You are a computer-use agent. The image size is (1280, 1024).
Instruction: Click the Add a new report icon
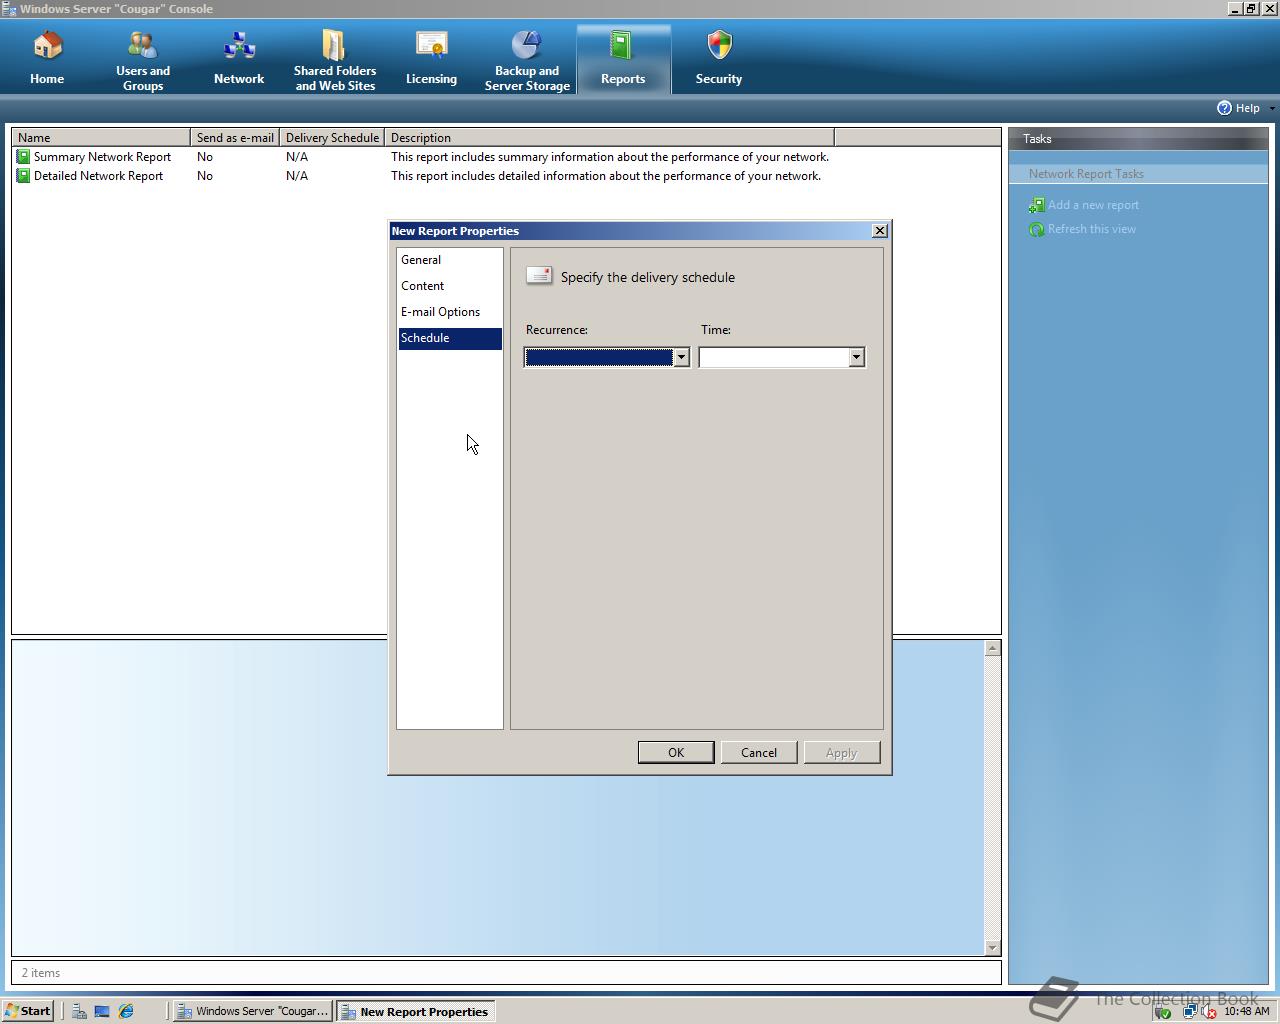pyautogui.click(x=1037, y=205)
